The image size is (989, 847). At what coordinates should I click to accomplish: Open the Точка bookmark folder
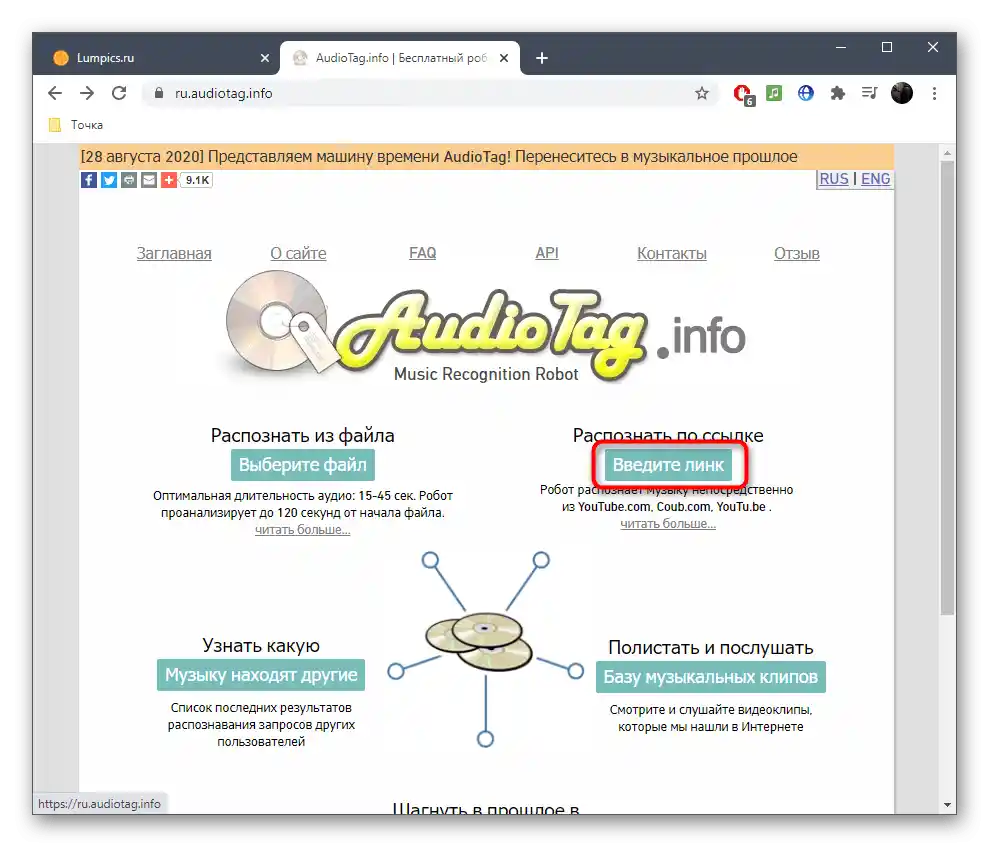click(76, 125)
